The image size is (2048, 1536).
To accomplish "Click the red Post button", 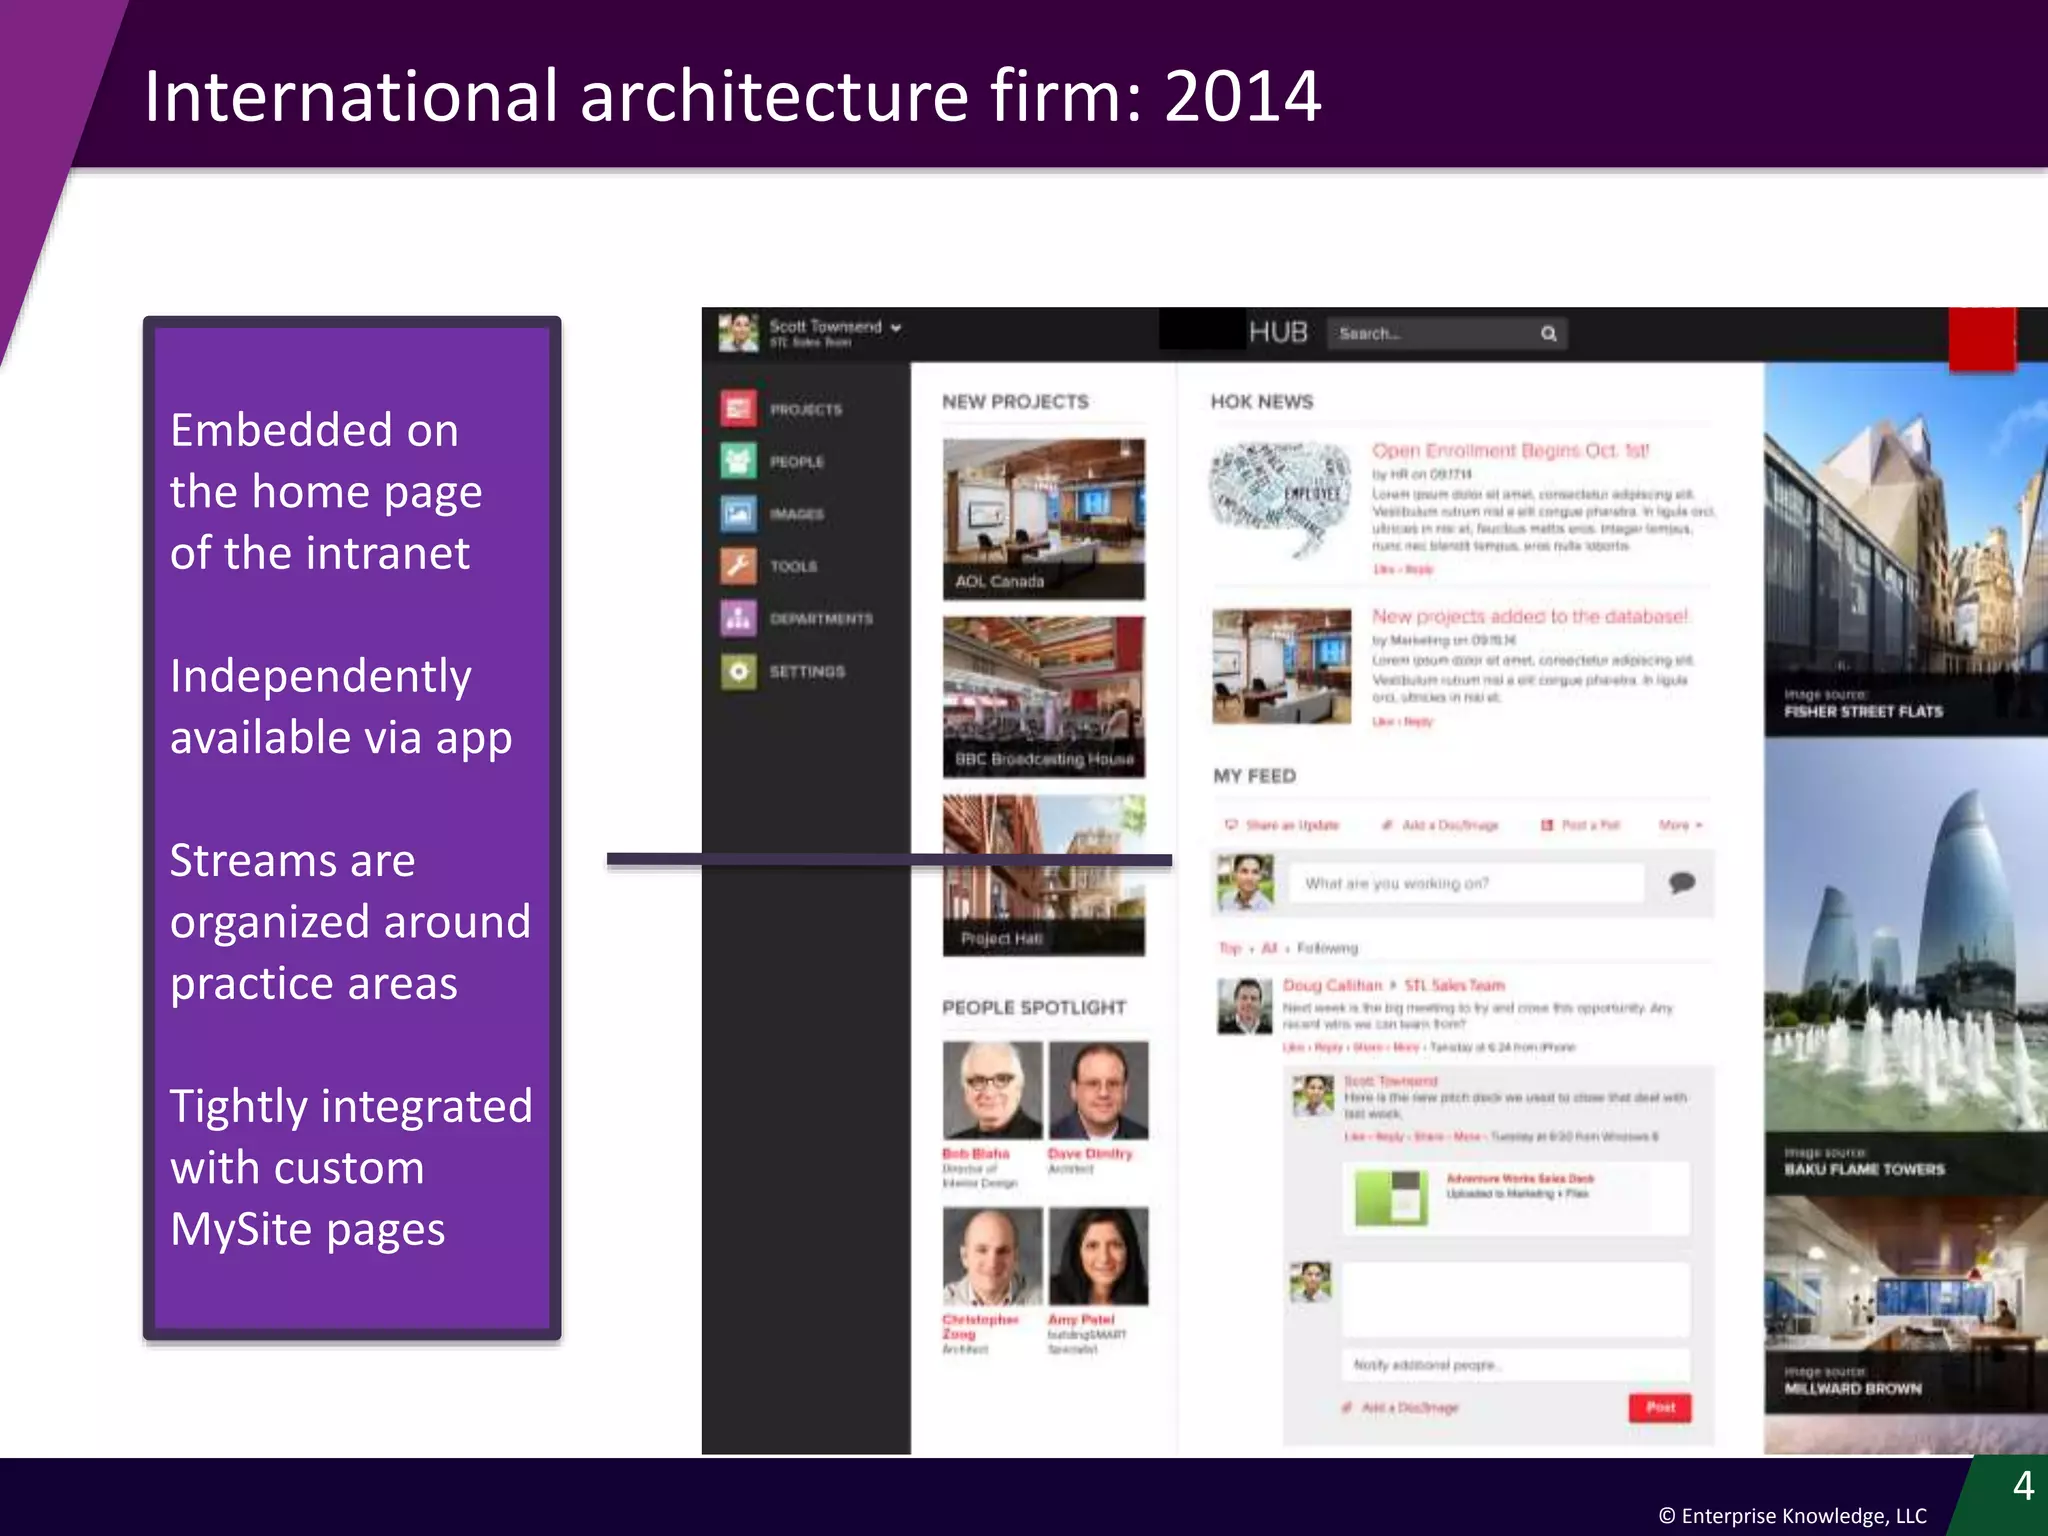I will click(x=1660, y=1407).
